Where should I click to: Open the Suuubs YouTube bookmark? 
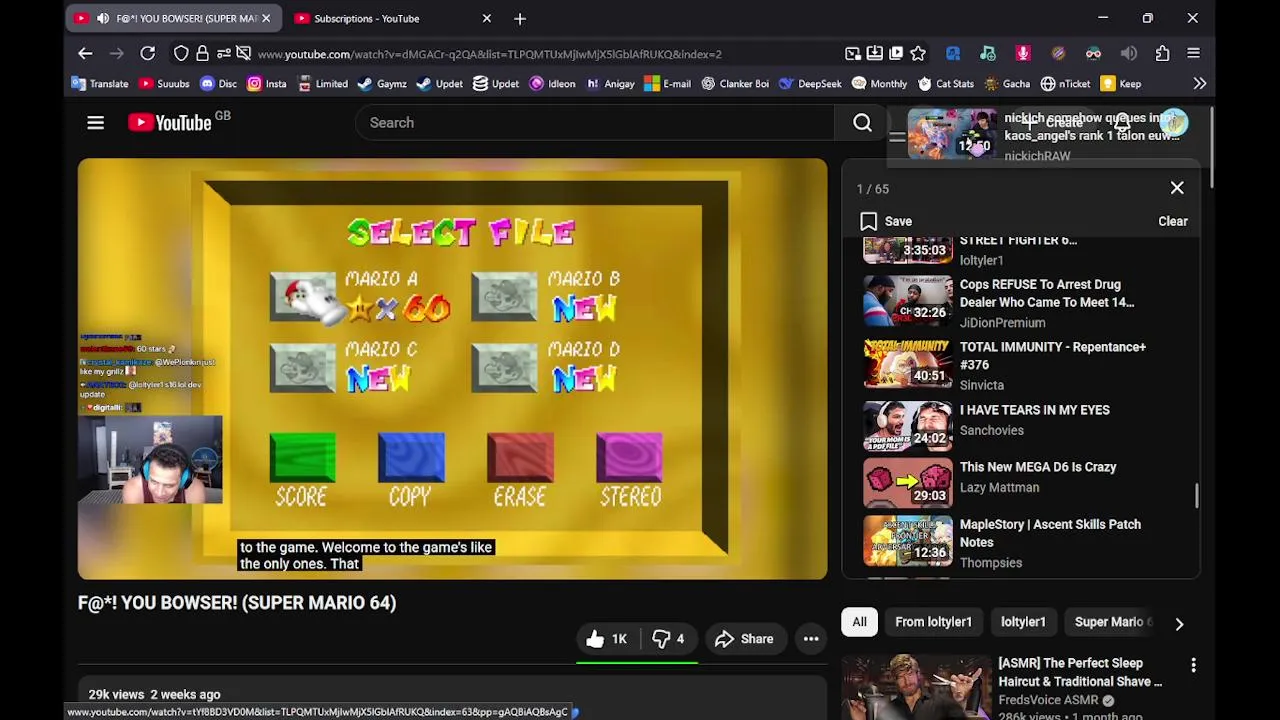tap(164, 84)
